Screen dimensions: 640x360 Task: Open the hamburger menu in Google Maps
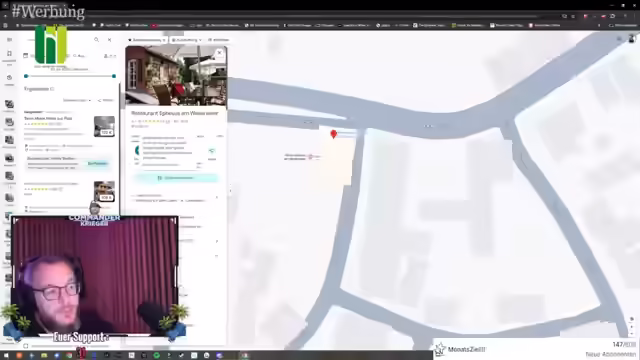[9, 40]
